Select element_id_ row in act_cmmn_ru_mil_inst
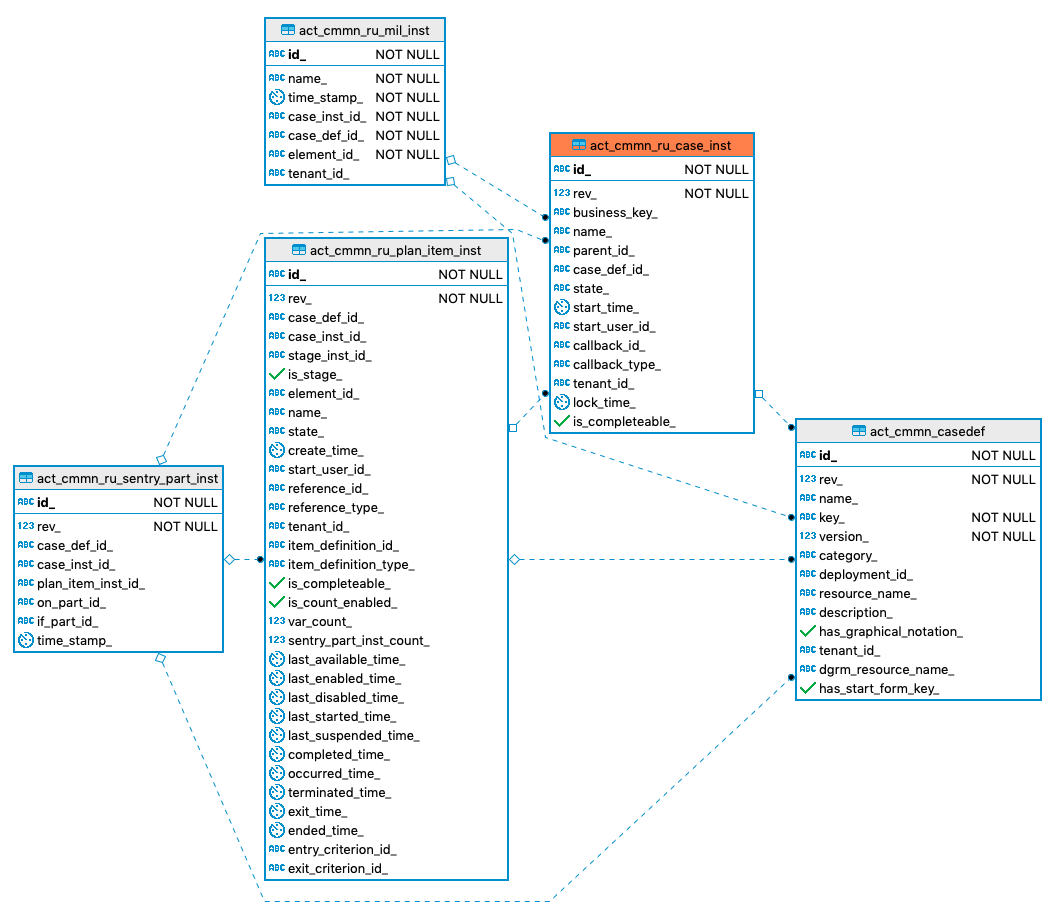1064x915 pixels. tap(323, 154)
